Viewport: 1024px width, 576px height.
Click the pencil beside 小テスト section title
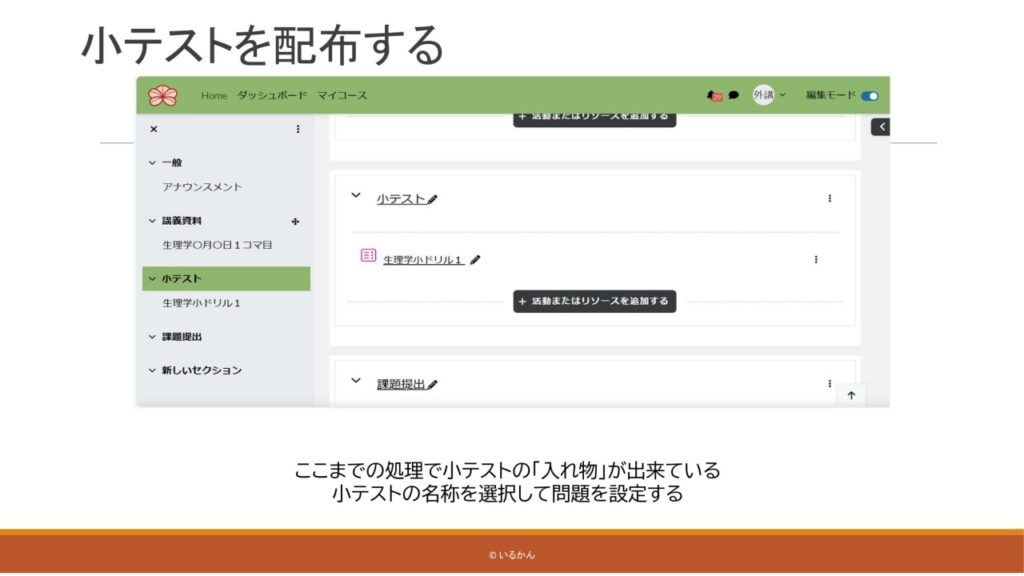[x=433, y=200]
